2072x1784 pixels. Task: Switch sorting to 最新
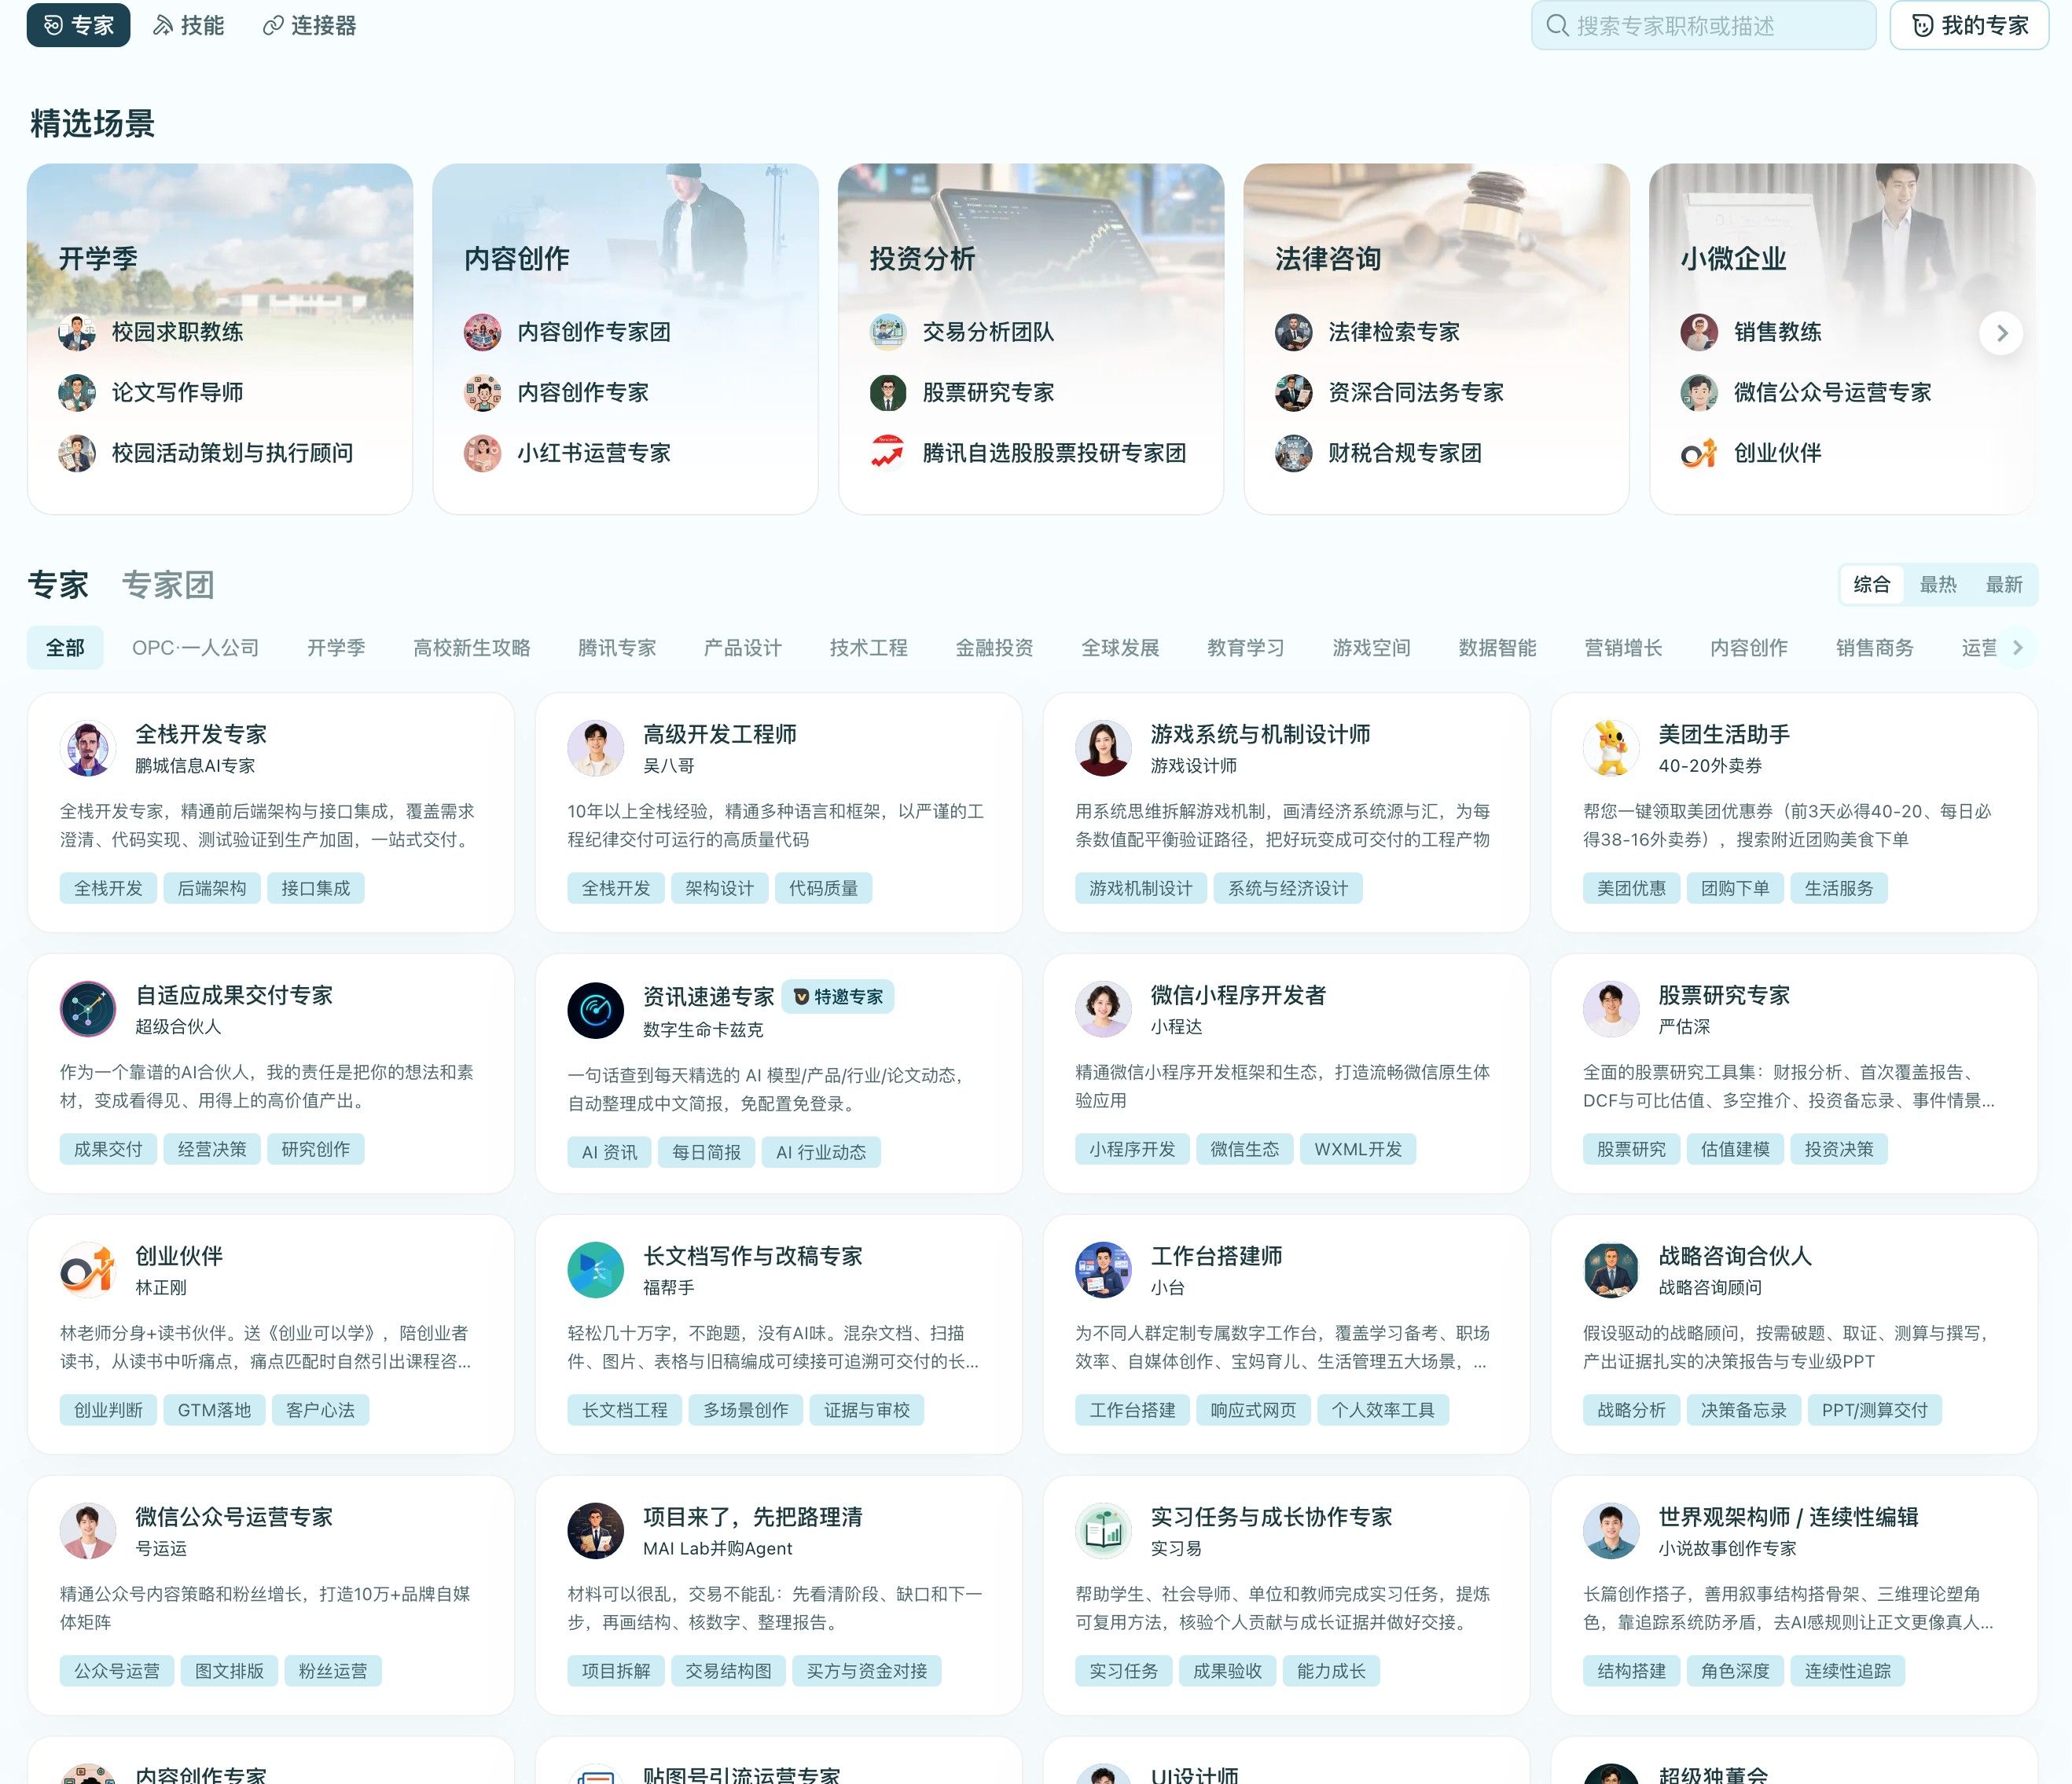pyautogui.click(x=2004, y=585)
